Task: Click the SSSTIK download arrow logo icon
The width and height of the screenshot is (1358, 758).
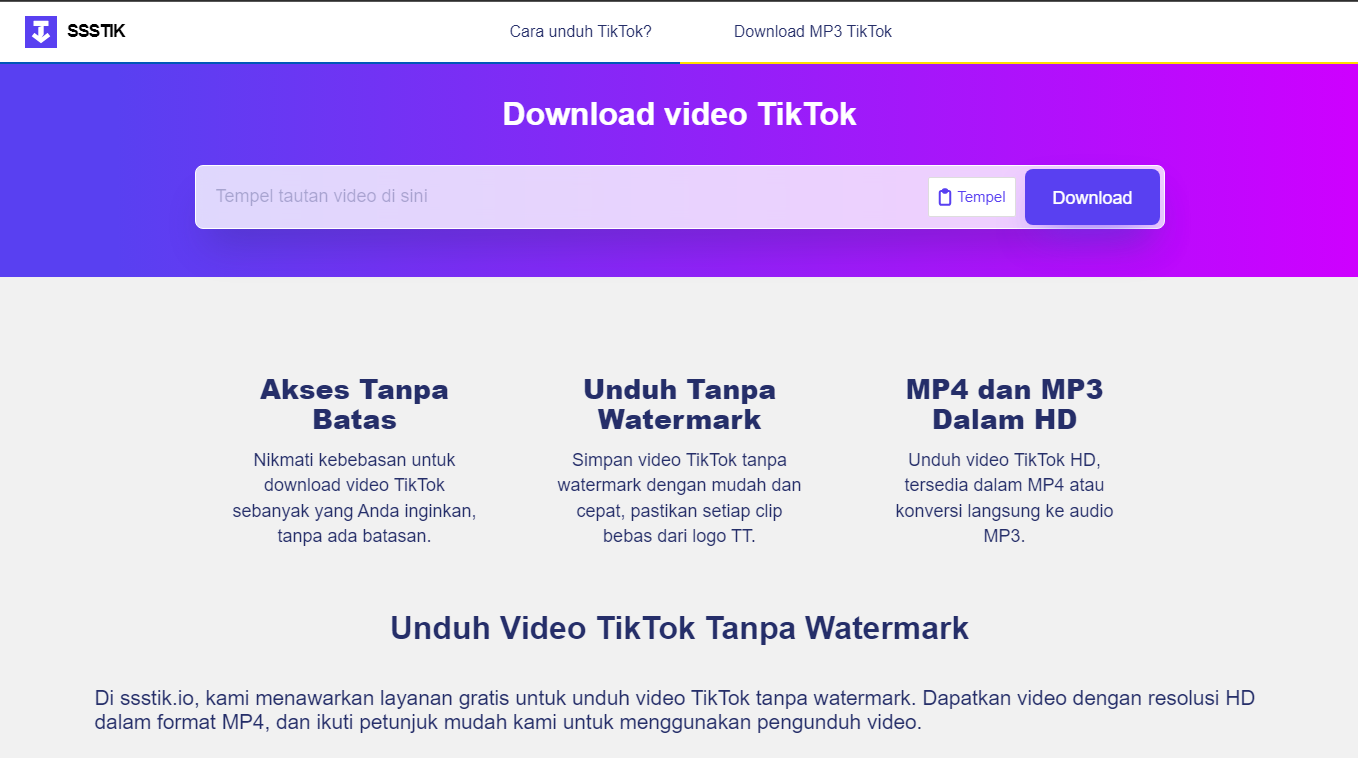Action: point(41,32)
